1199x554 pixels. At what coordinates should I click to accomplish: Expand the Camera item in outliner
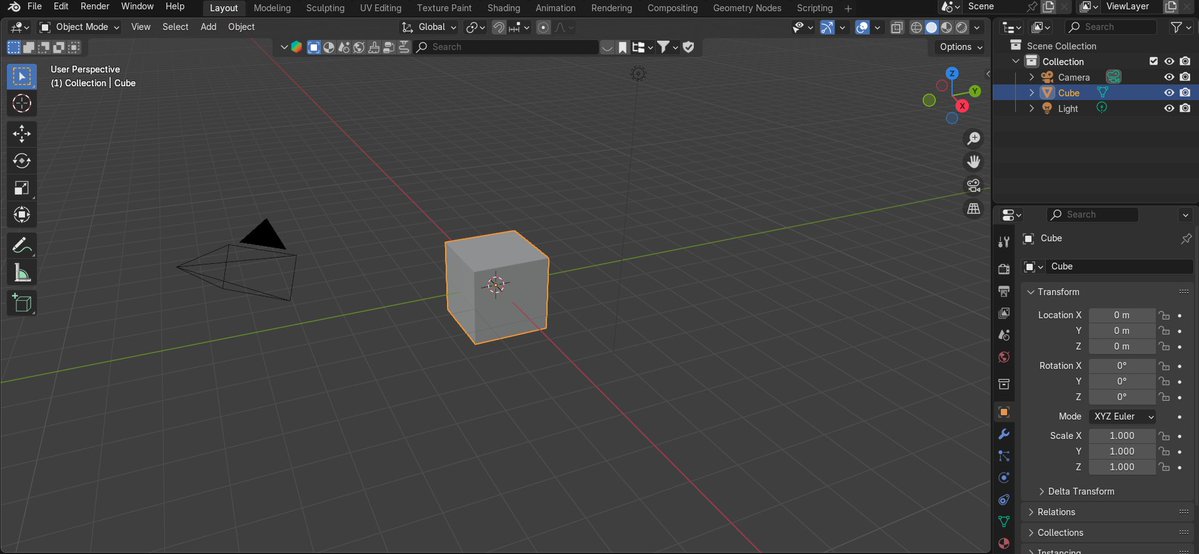1032,77
